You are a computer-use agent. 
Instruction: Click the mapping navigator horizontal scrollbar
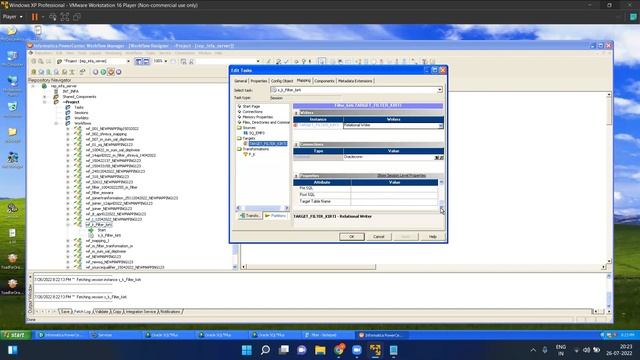click(262, 208)
